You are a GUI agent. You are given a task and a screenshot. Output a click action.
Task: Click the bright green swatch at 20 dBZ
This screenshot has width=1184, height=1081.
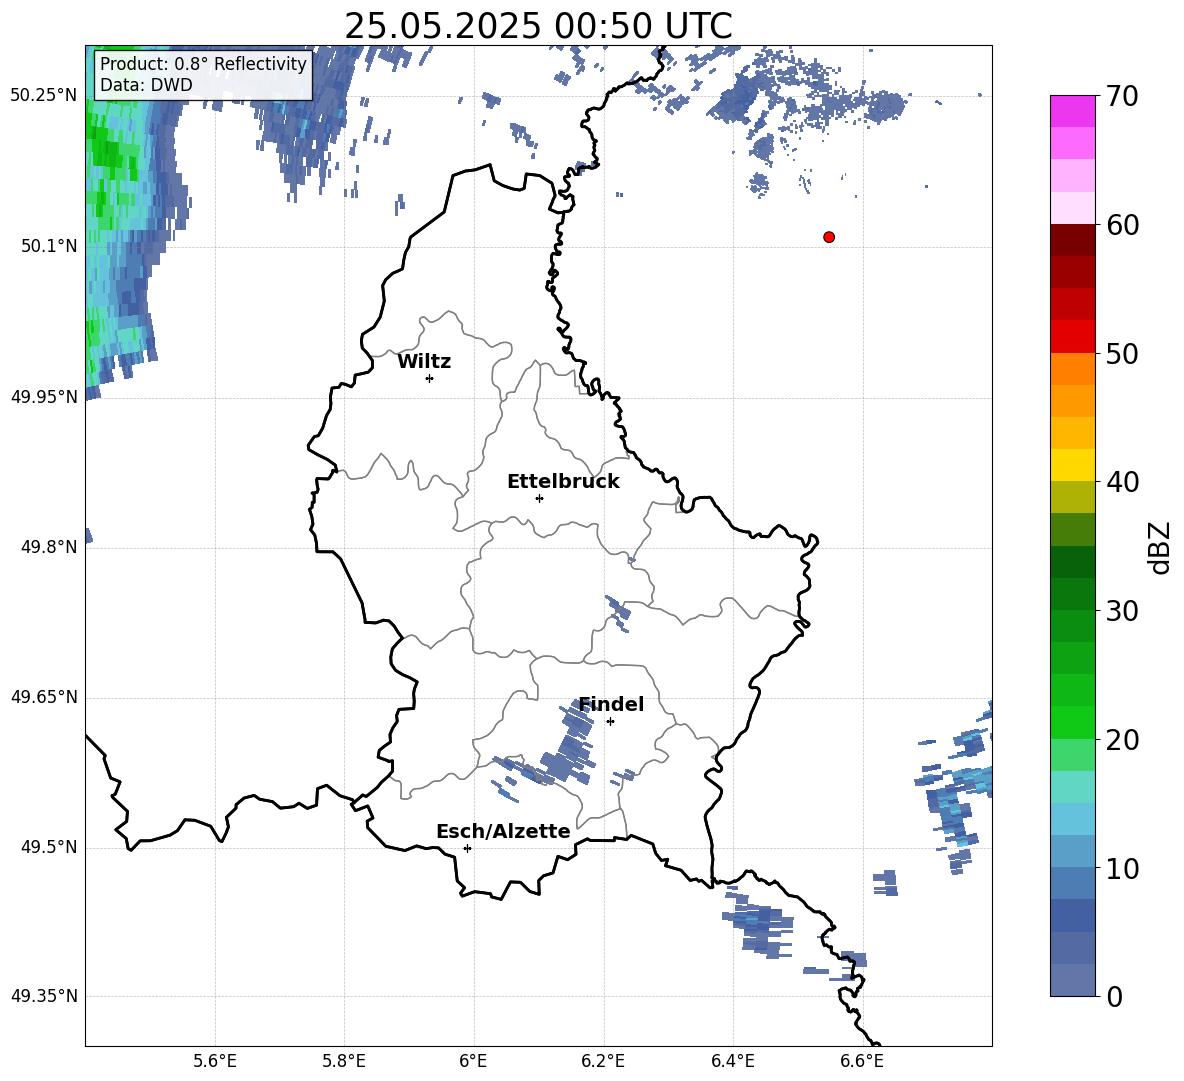[1073, 722]
